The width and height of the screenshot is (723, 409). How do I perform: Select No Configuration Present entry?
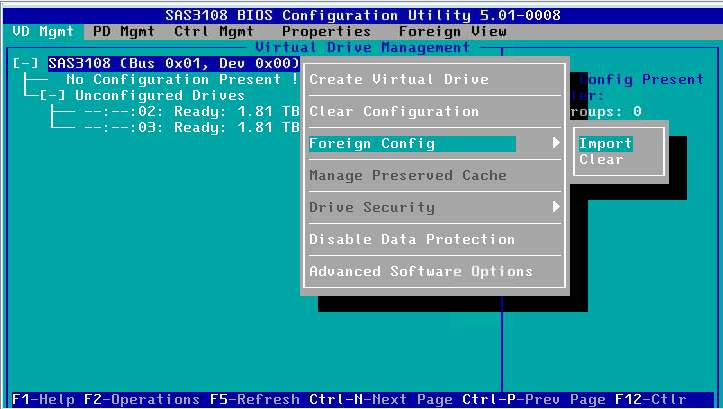pyautogui.click(x=173, y=79)
